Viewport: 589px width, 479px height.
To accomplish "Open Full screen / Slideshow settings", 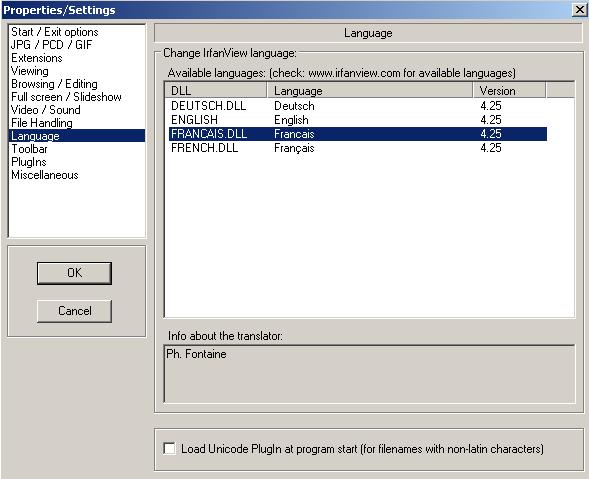I will point(66,97).
